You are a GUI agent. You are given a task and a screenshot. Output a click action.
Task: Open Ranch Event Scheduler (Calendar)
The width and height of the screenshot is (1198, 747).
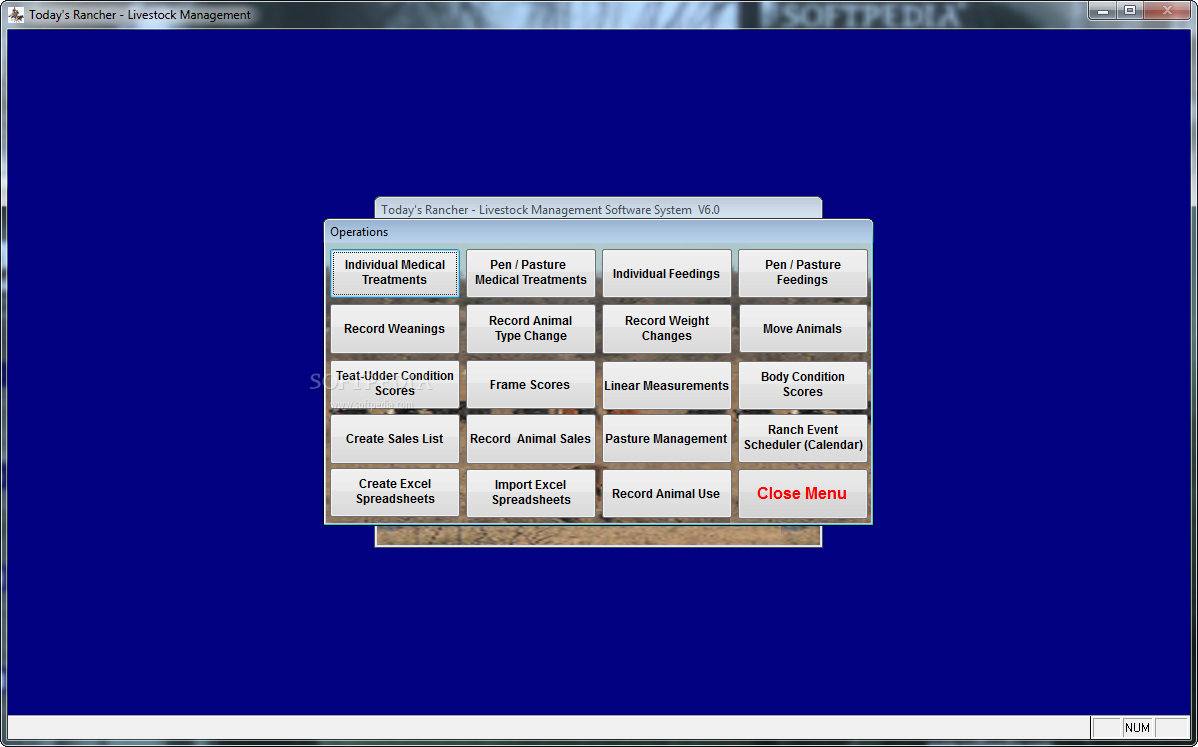point(802,438)
